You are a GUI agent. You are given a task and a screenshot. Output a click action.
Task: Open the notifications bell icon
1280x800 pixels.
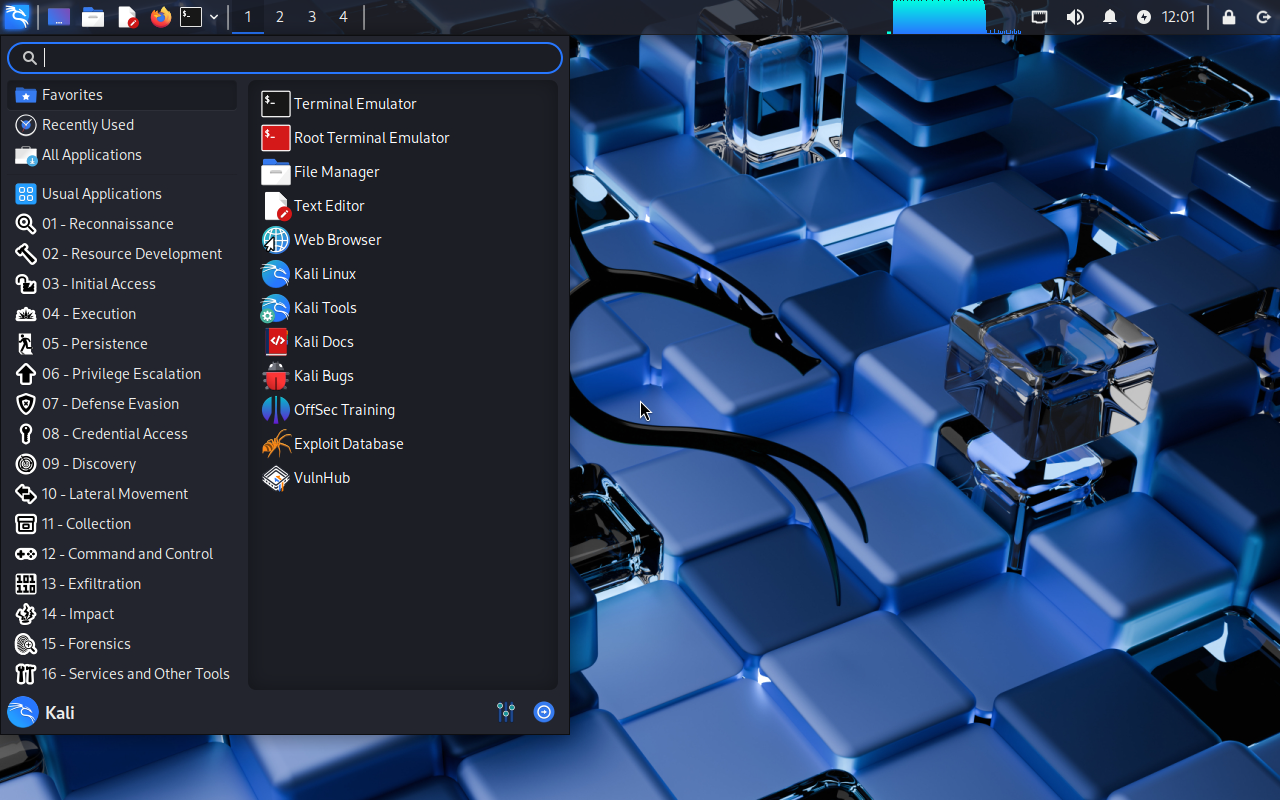(x=1110, y=17)
